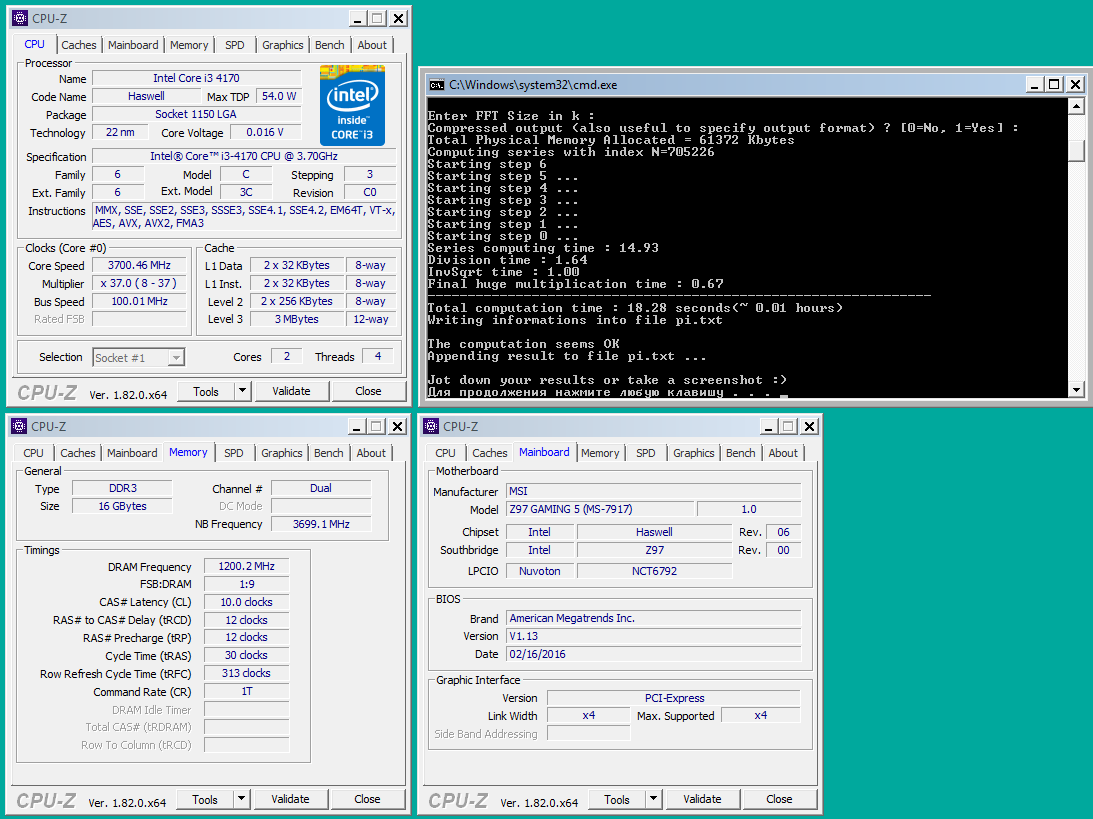The width and height of the screenshot is (1093, 819).
Task: Select Caches tab in Memory window
Action: [x=77, y=452]
